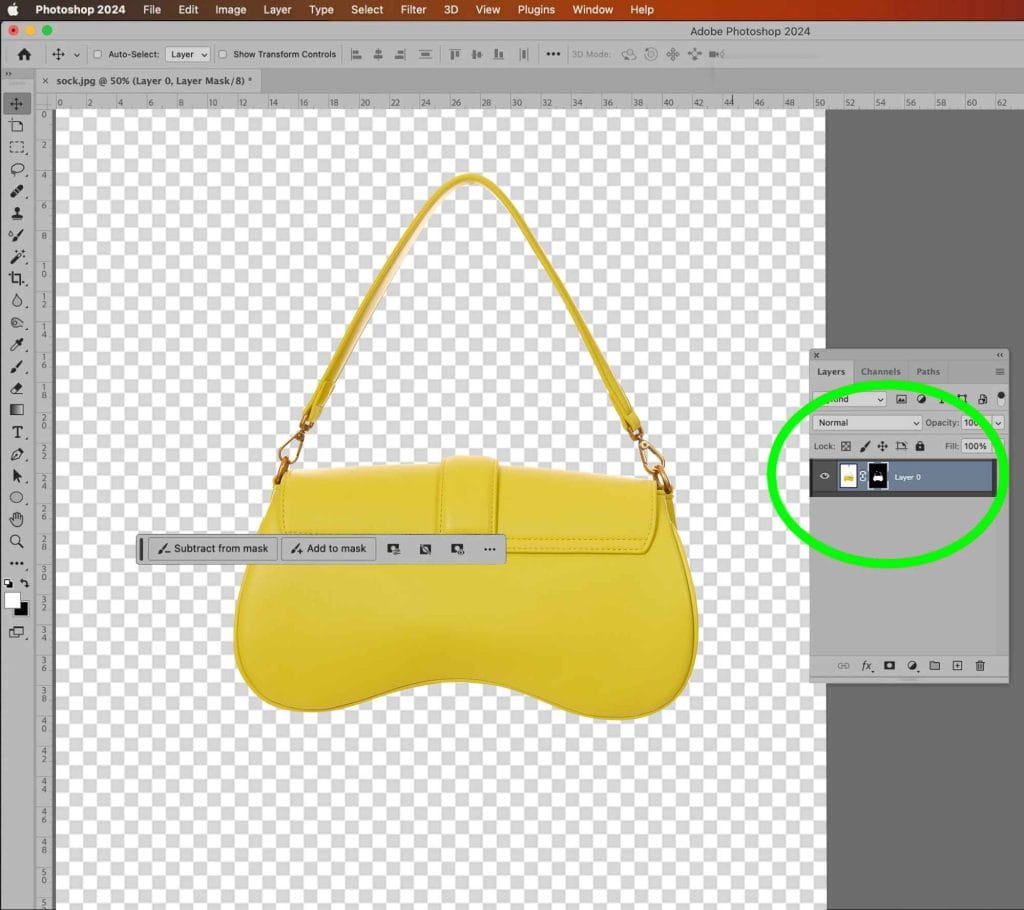Select the Move tool
This screenshot has height=910, width=1024.
click(15, 102)
